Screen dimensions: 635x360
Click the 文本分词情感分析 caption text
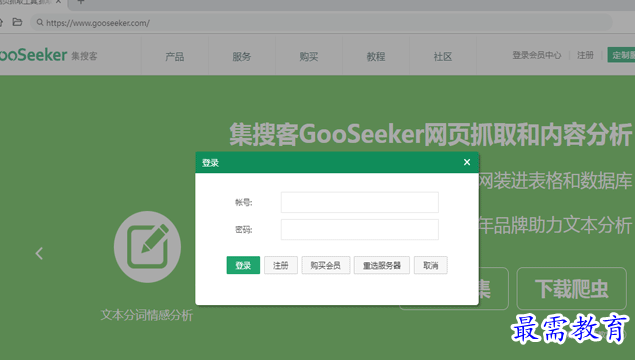tap(147, 315)
